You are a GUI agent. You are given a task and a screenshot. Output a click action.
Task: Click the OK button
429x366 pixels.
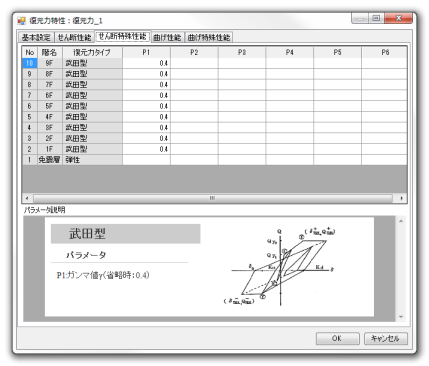[x=337, y=338]
